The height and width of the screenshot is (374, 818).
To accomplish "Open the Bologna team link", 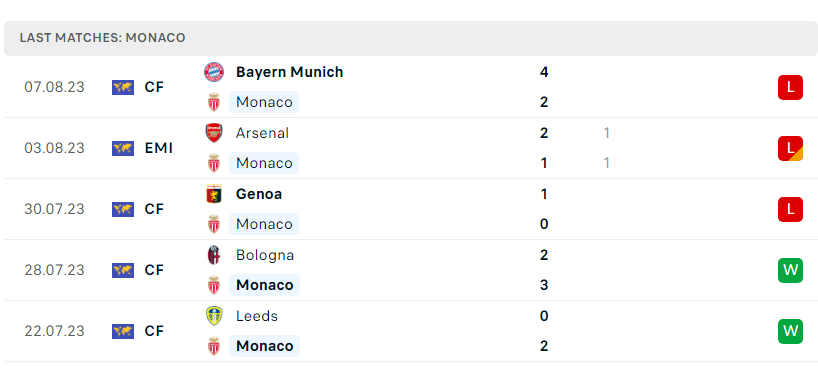I will [x=265, y=255].
